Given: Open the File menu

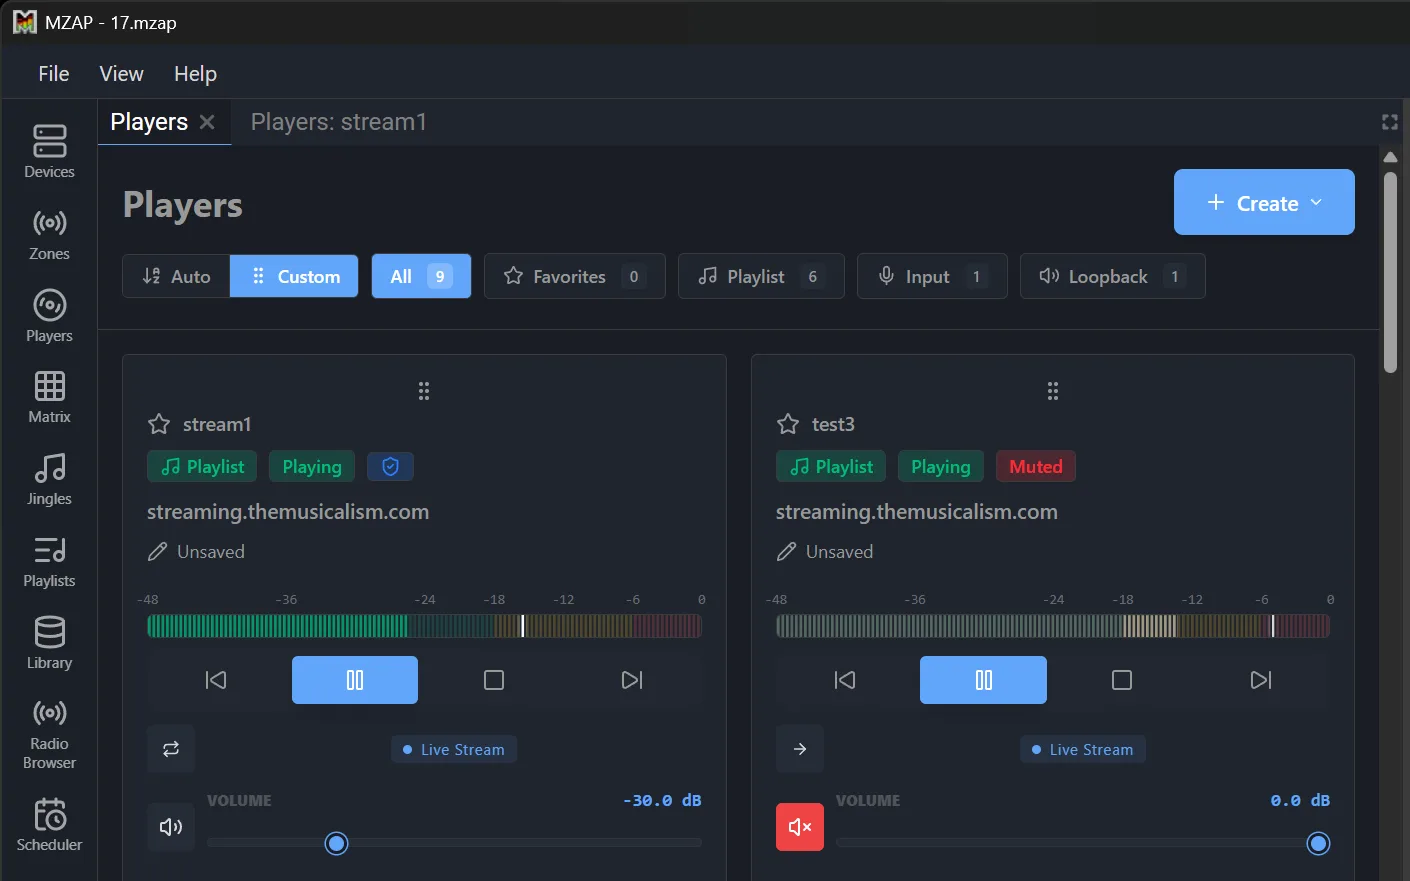Looking at the screenshot, I should click(54, 74).
